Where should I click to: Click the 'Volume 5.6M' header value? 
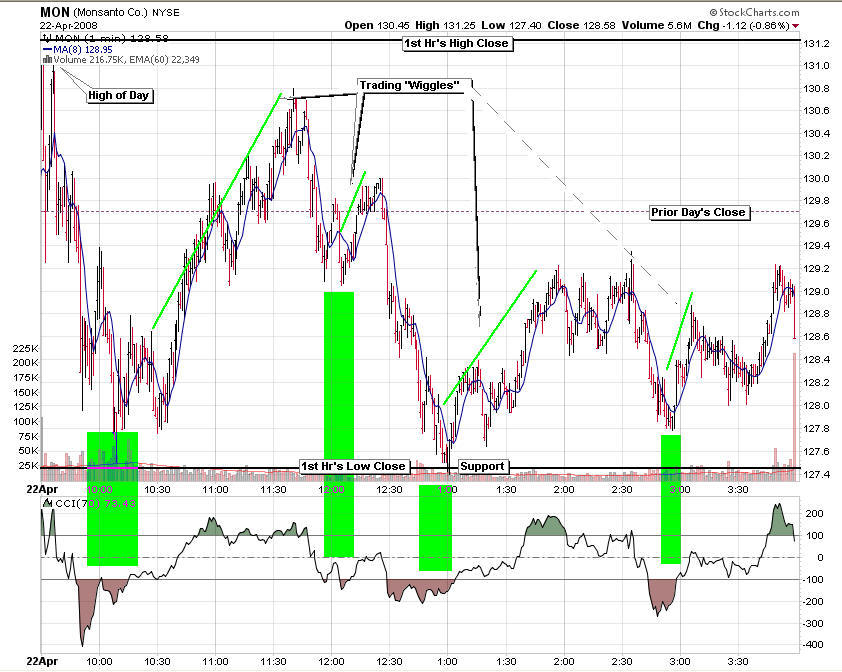click(x=657, y=25)
